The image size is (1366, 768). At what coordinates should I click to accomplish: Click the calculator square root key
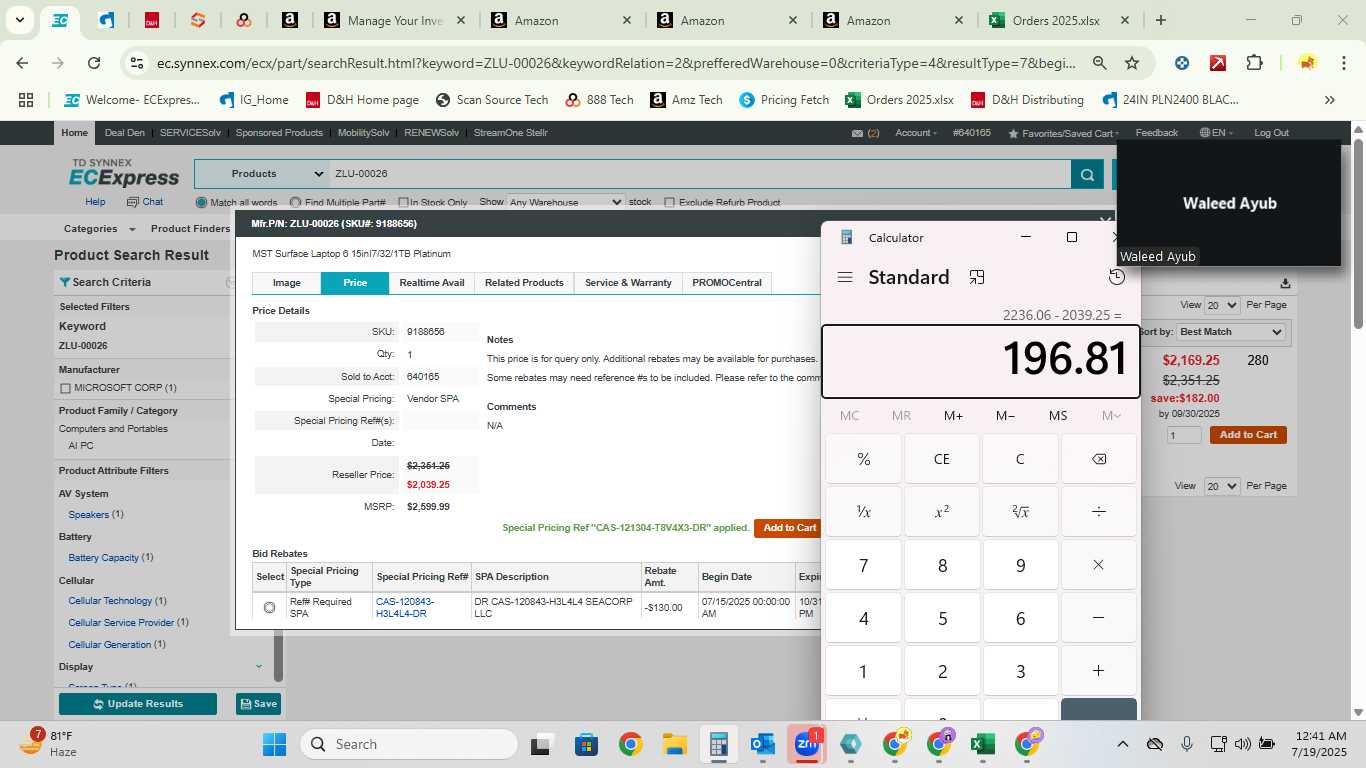coord(1020,512)
